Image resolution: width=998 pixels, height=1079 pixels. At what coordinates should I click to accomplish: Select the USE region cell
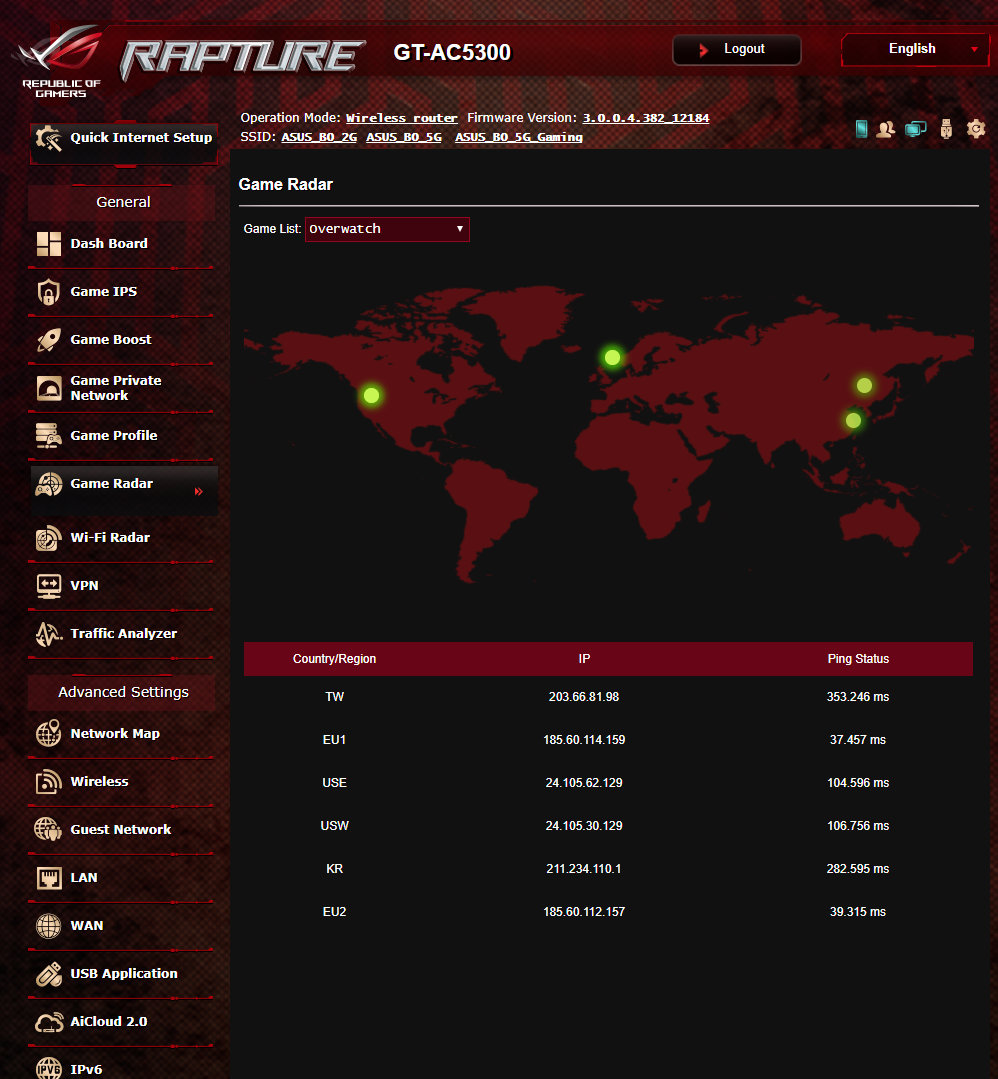[x=335, y=783]
